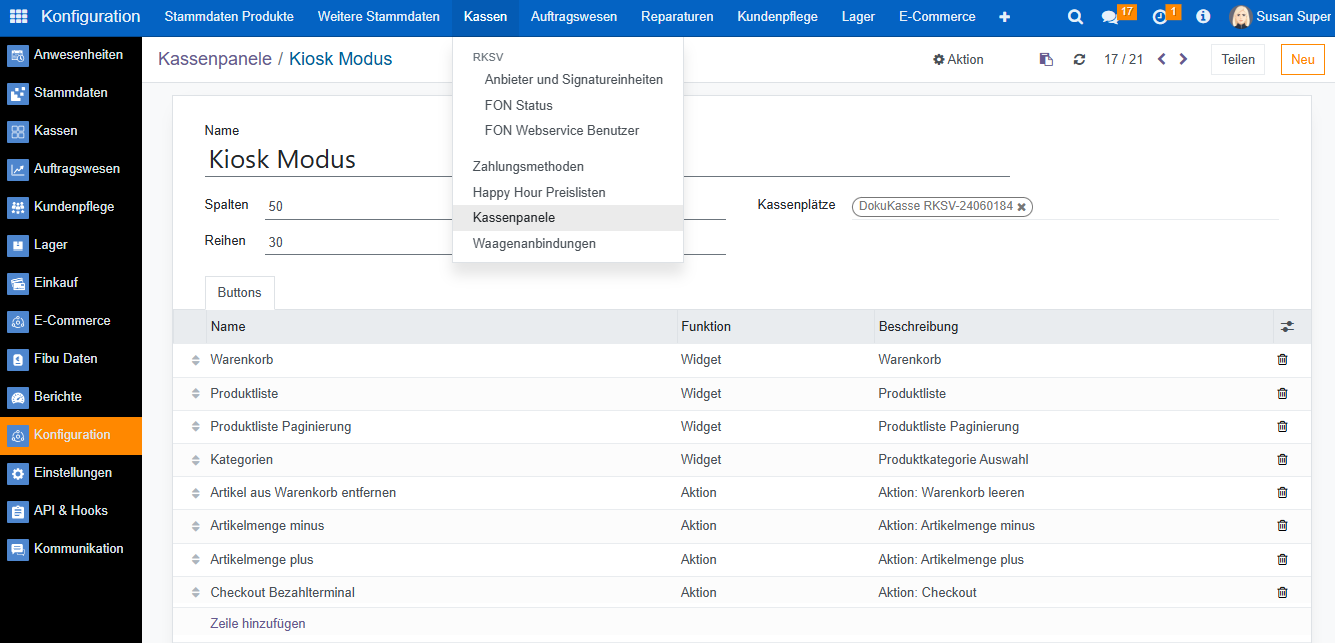
Task: Choose Zahlungsmethoden in the dropdown menu
Action: 528,167
